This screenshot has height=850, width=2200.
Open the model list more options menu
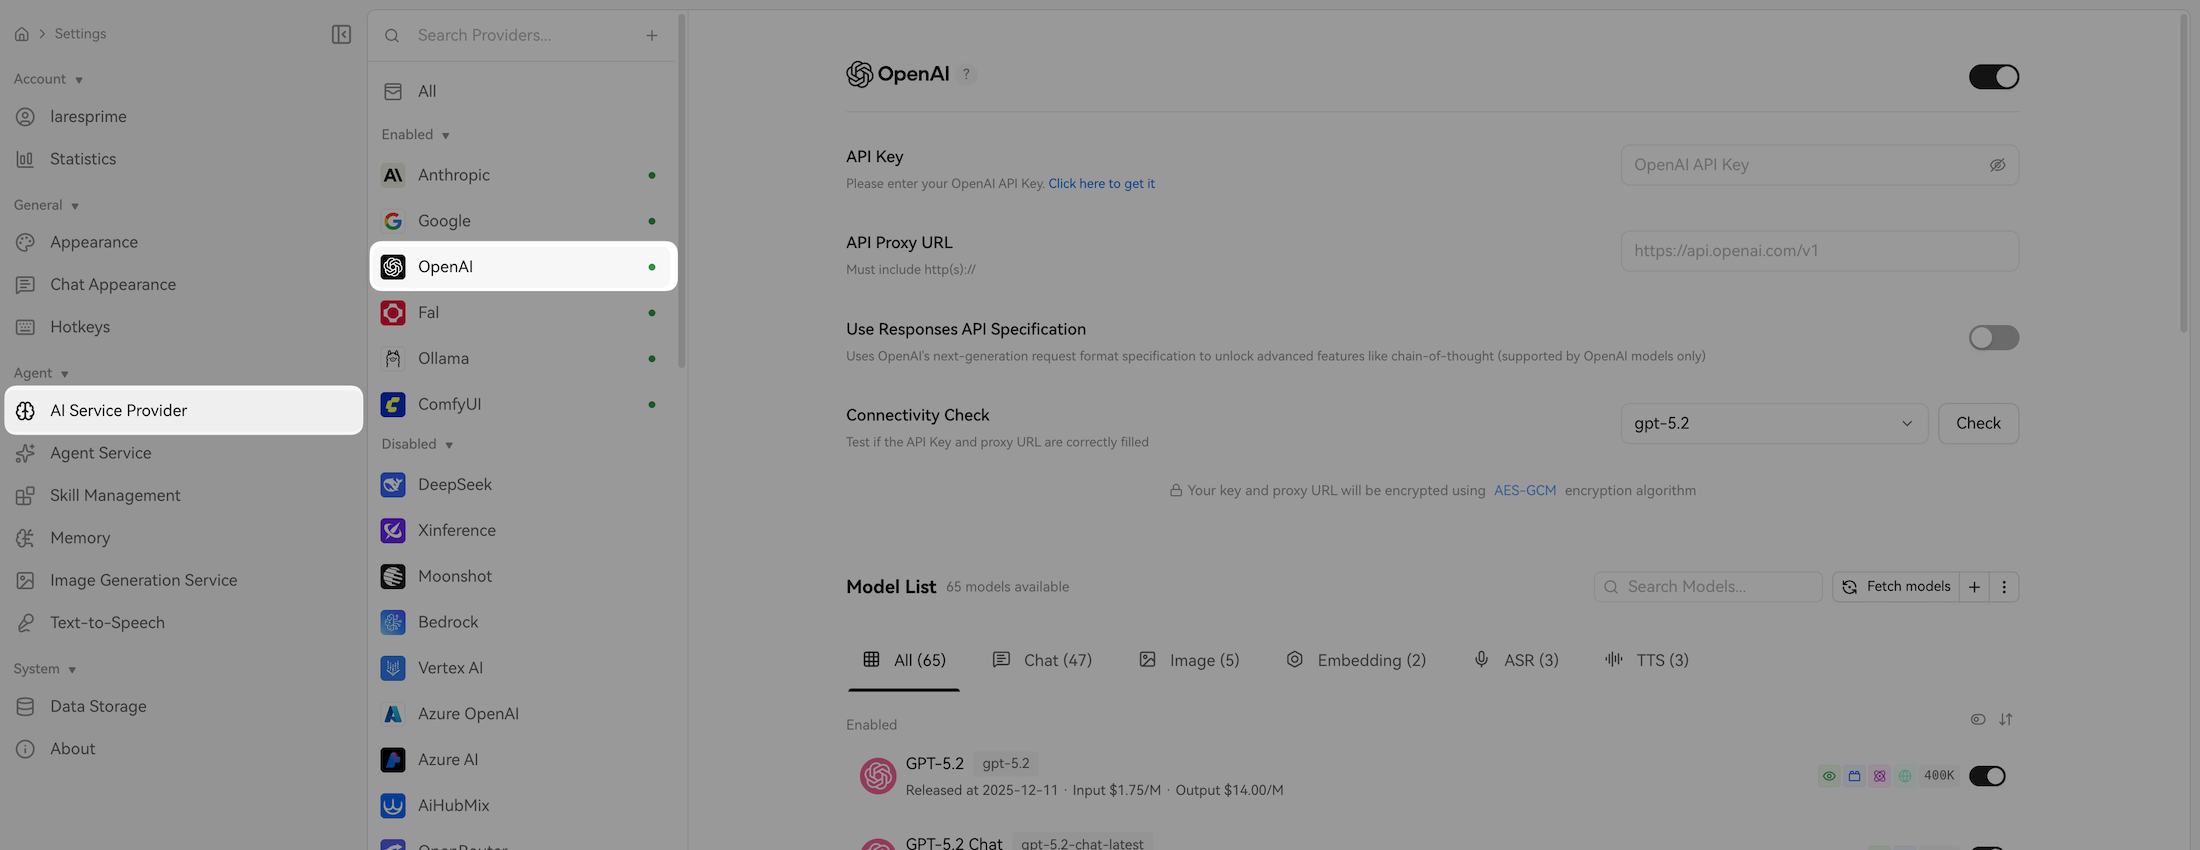[x=2004, y=587]
